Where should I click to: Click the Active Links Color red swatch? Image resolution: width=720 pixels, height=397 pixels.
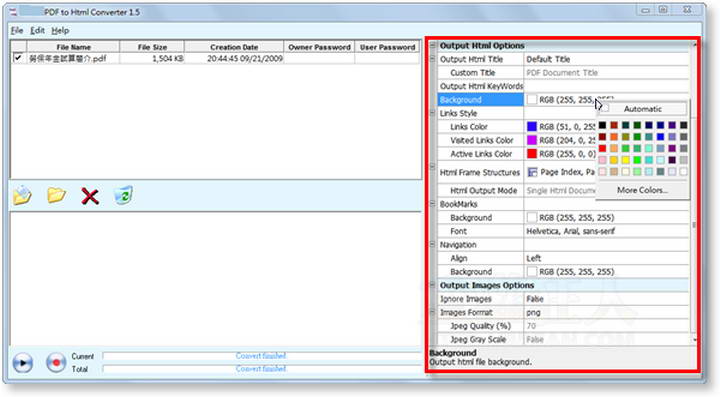point(532,154)
